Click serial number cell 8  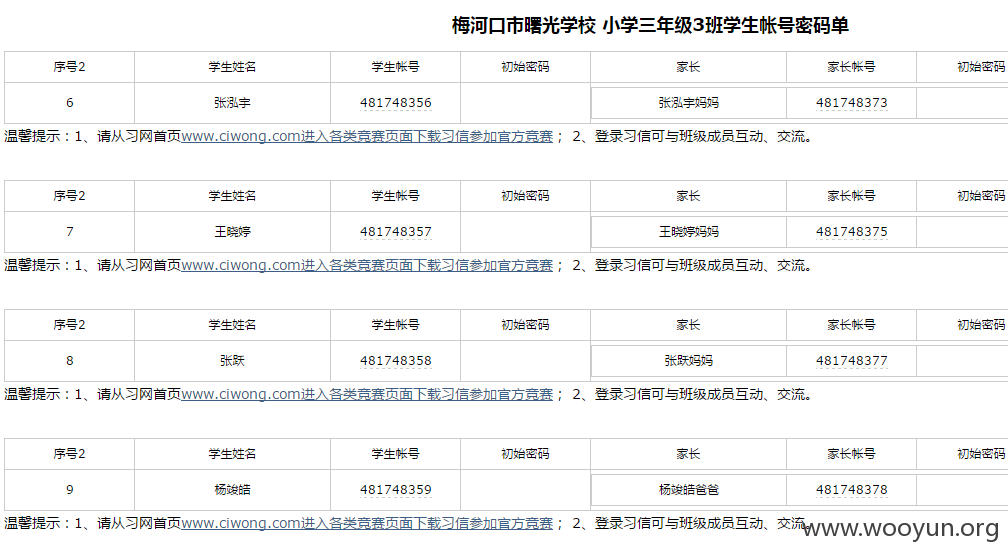pos(69,361)
